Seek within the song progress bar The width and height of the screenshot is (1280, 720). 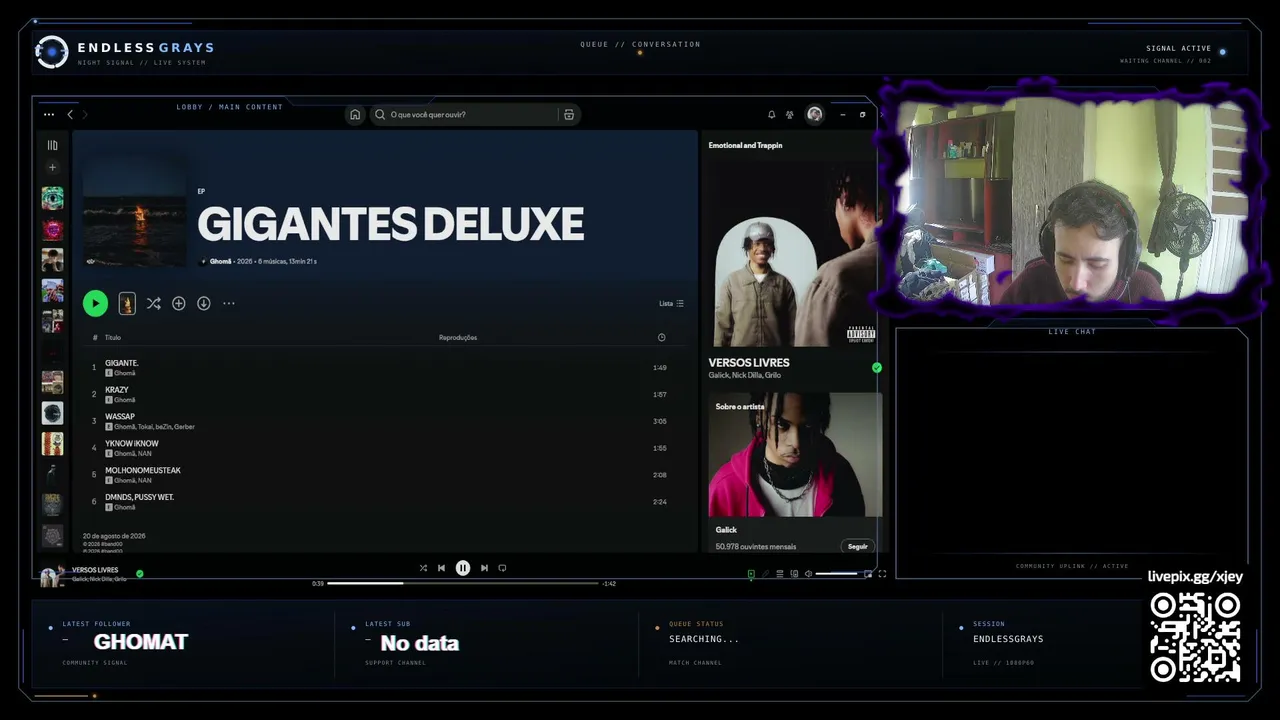[463, 583]
